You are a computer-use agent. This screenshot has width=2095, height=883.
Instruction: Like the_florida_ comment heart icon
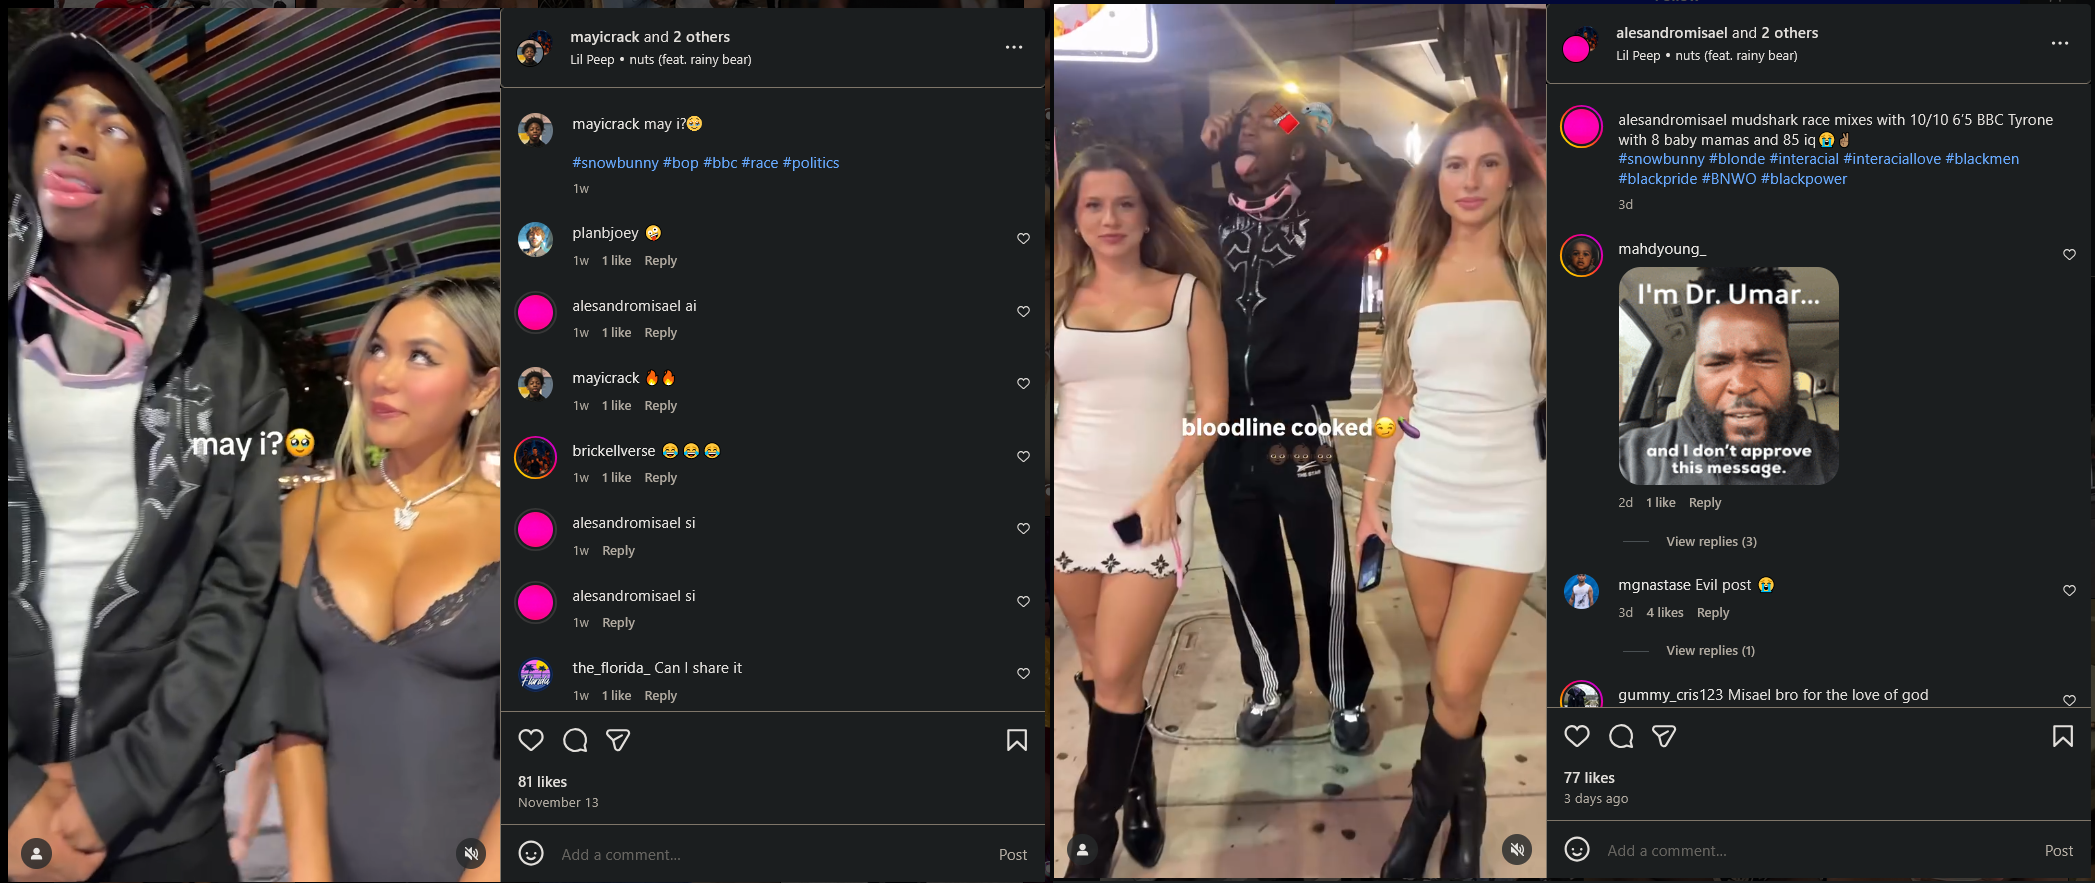[x=1023, y=674]
